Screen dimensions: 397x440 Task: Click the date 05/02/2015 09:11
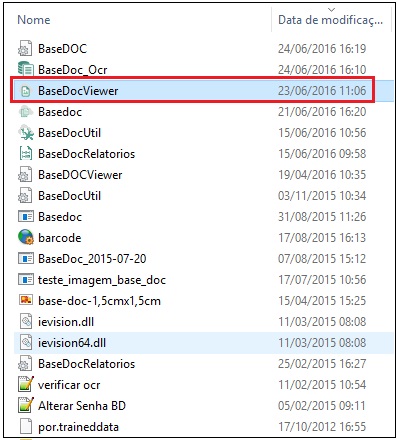[322, 406]
